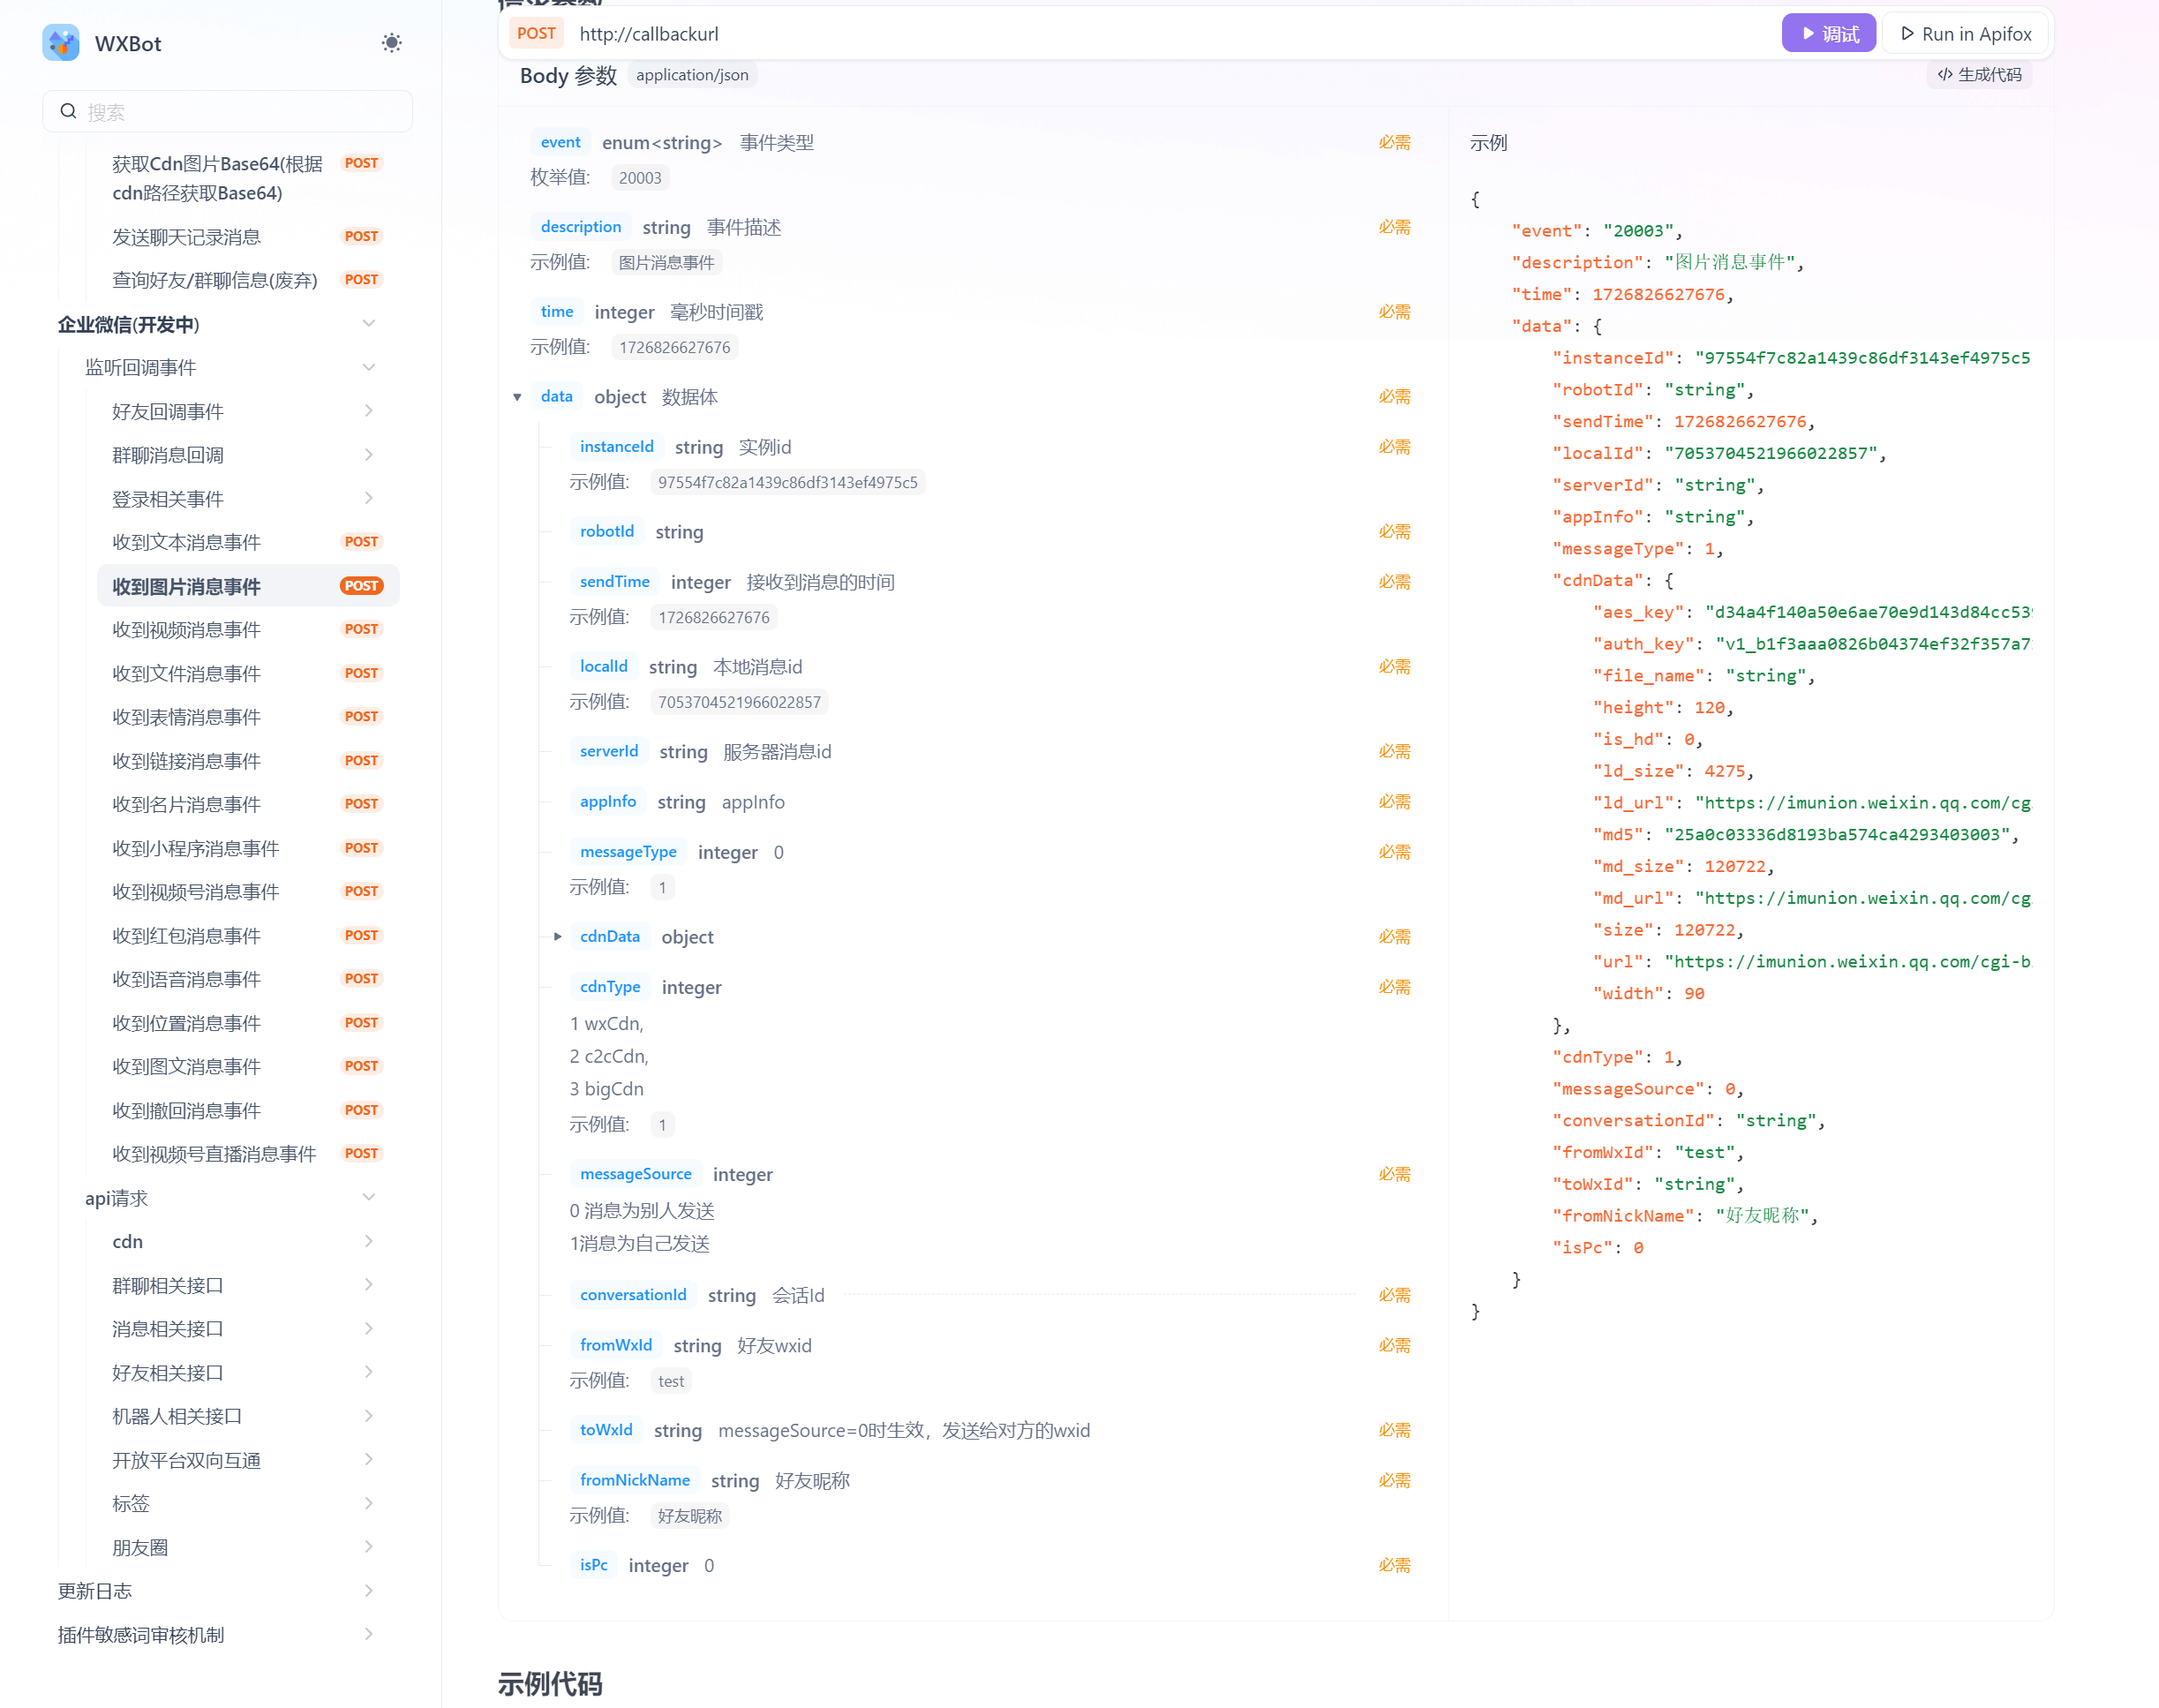This screenshot has width=2159, height=1708.
Task: Collapse the api请求 section chevron
Action: tap(369, 1198)
